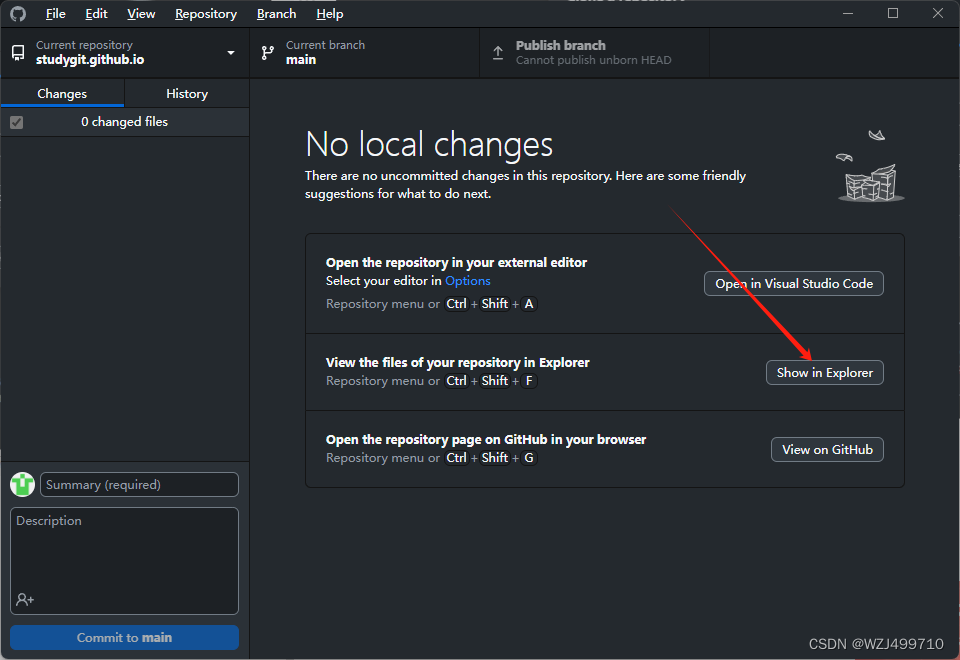Minimize the GitHub Desktop window
This screenshot has height=660, width=960.
[x=848, y=13]
